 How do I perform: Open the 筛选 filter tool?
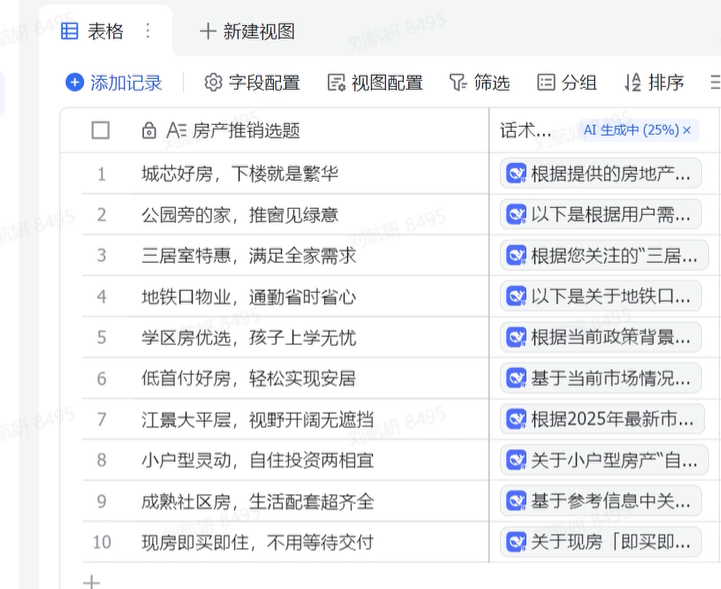479,83
